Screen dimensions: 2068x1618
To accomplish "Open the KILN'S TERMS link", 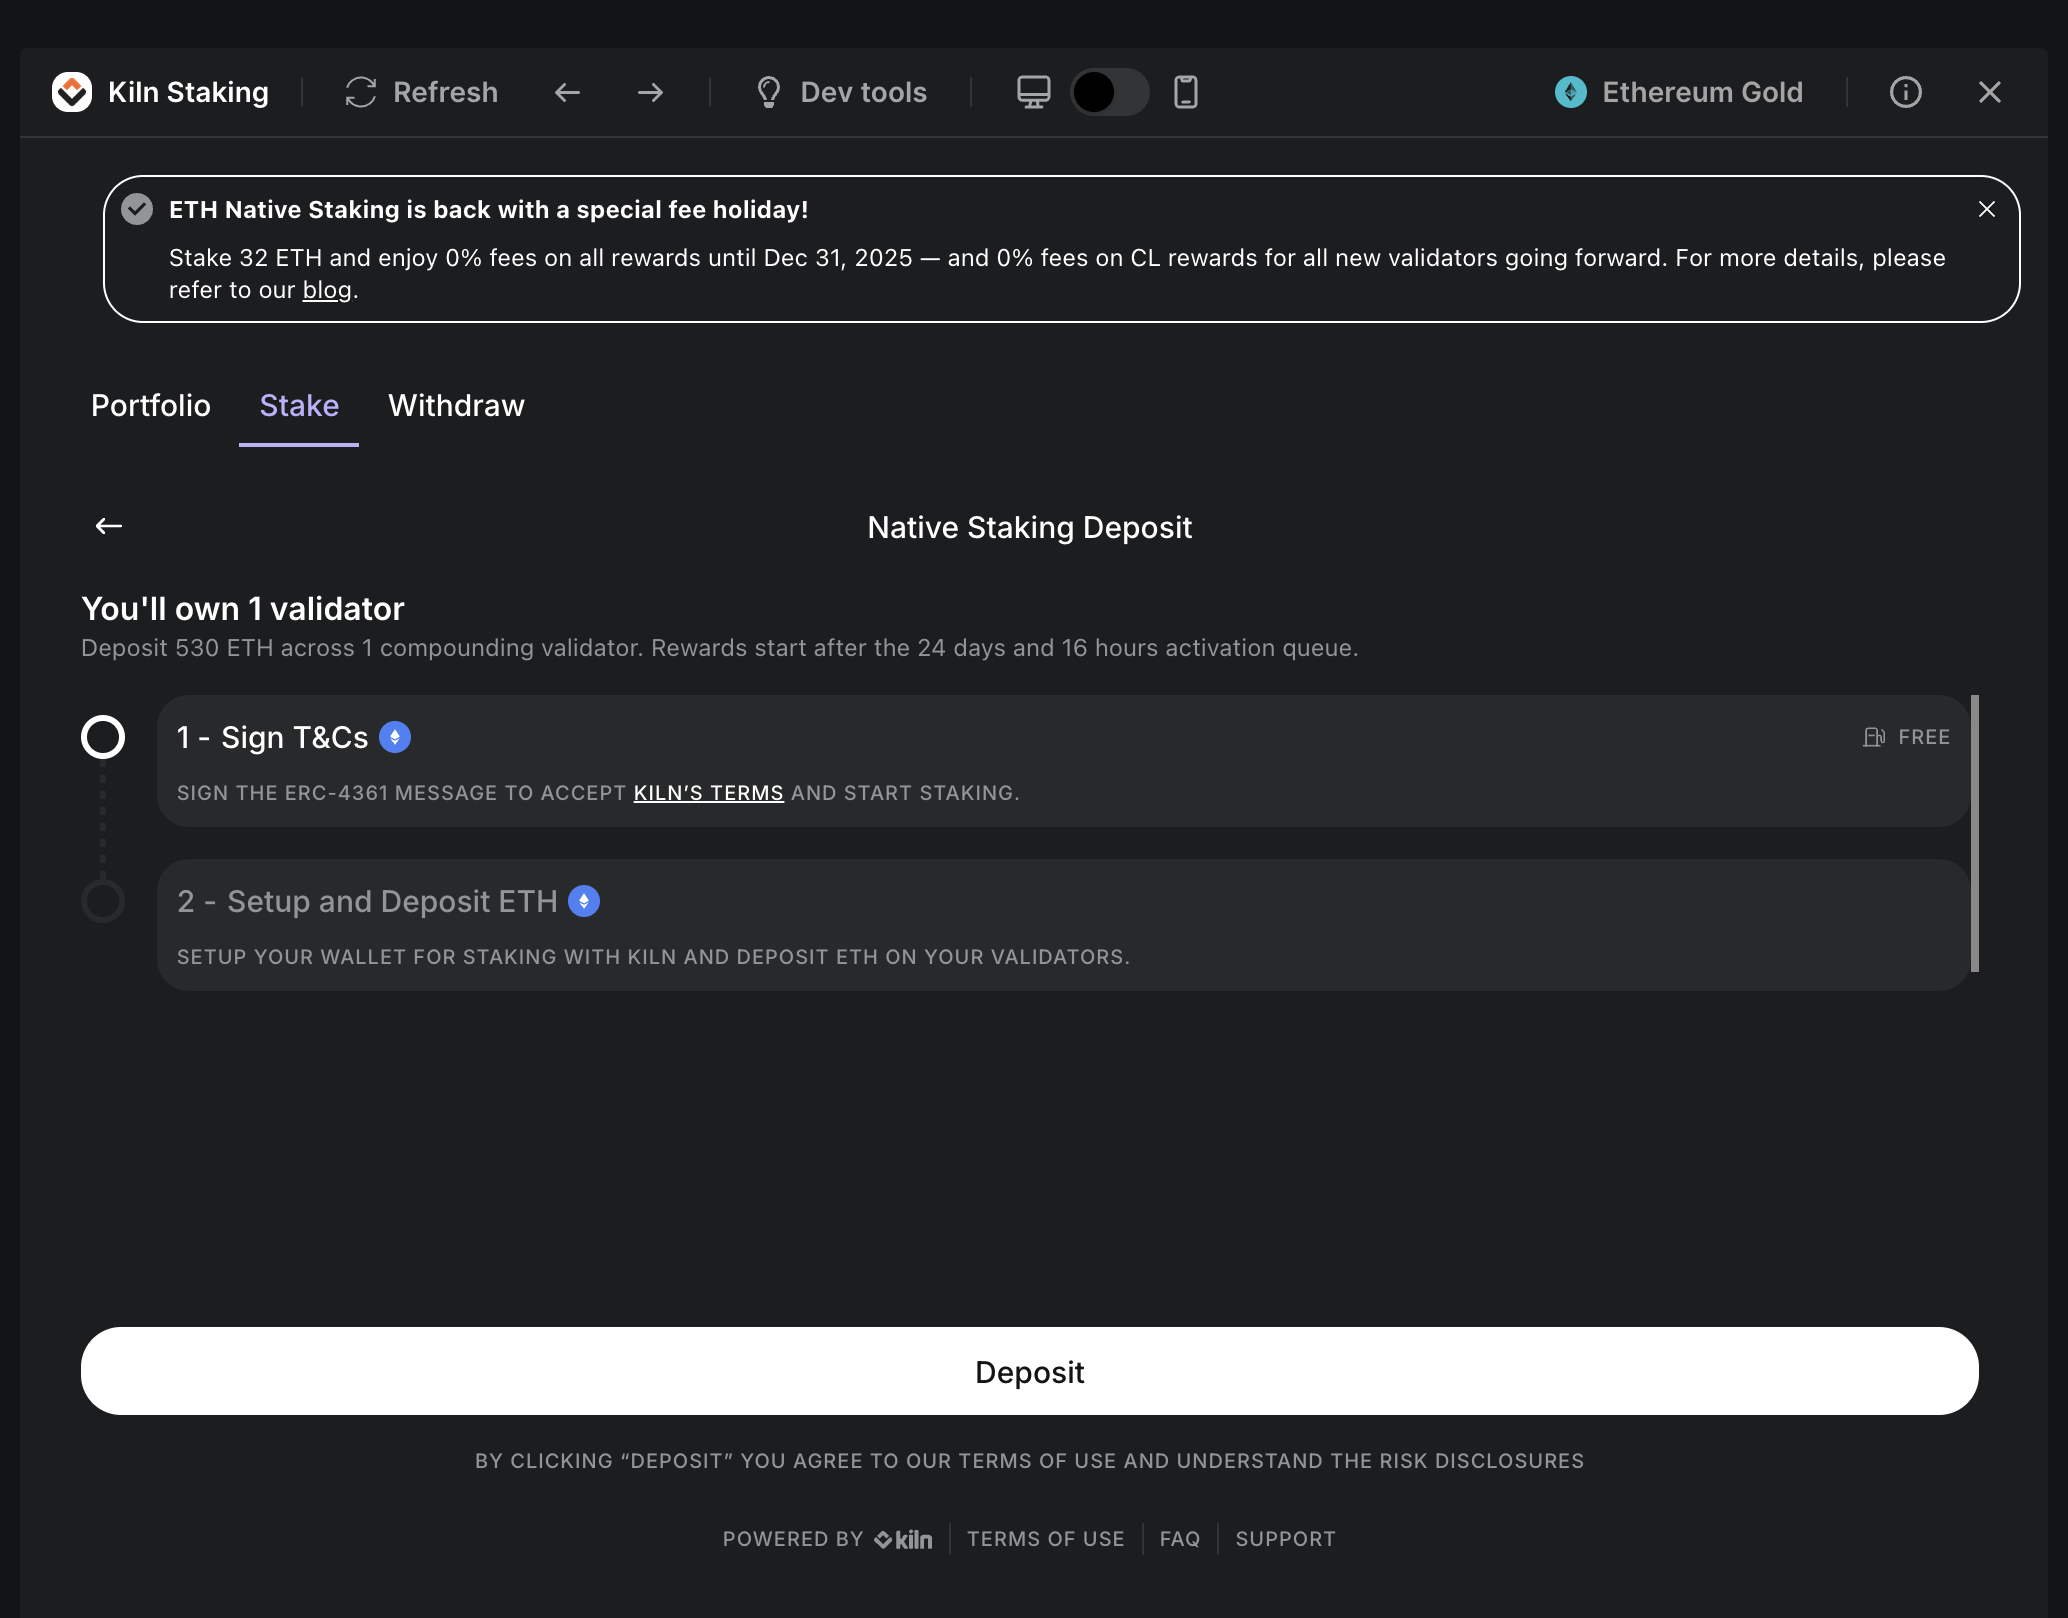I will tap(708, 793).
